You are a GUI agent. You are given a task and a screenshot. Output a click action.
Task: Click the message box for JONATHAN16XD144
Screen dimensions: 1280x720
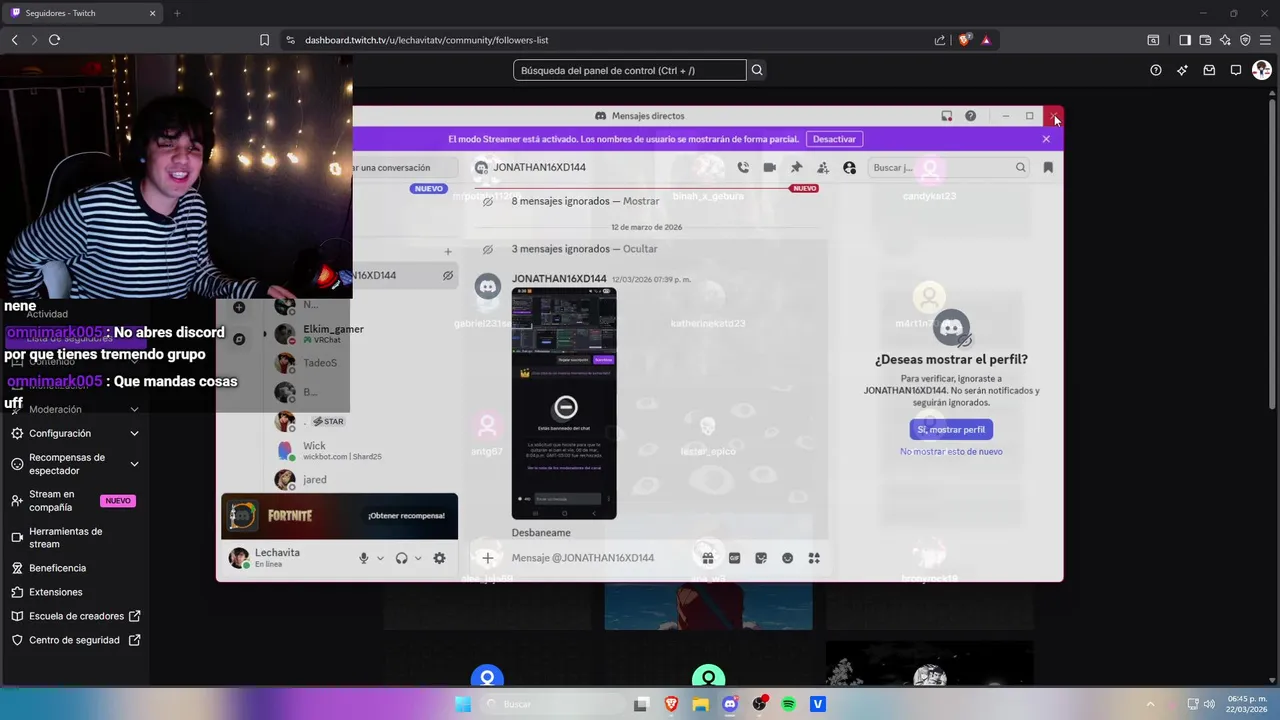coord(600,558)
